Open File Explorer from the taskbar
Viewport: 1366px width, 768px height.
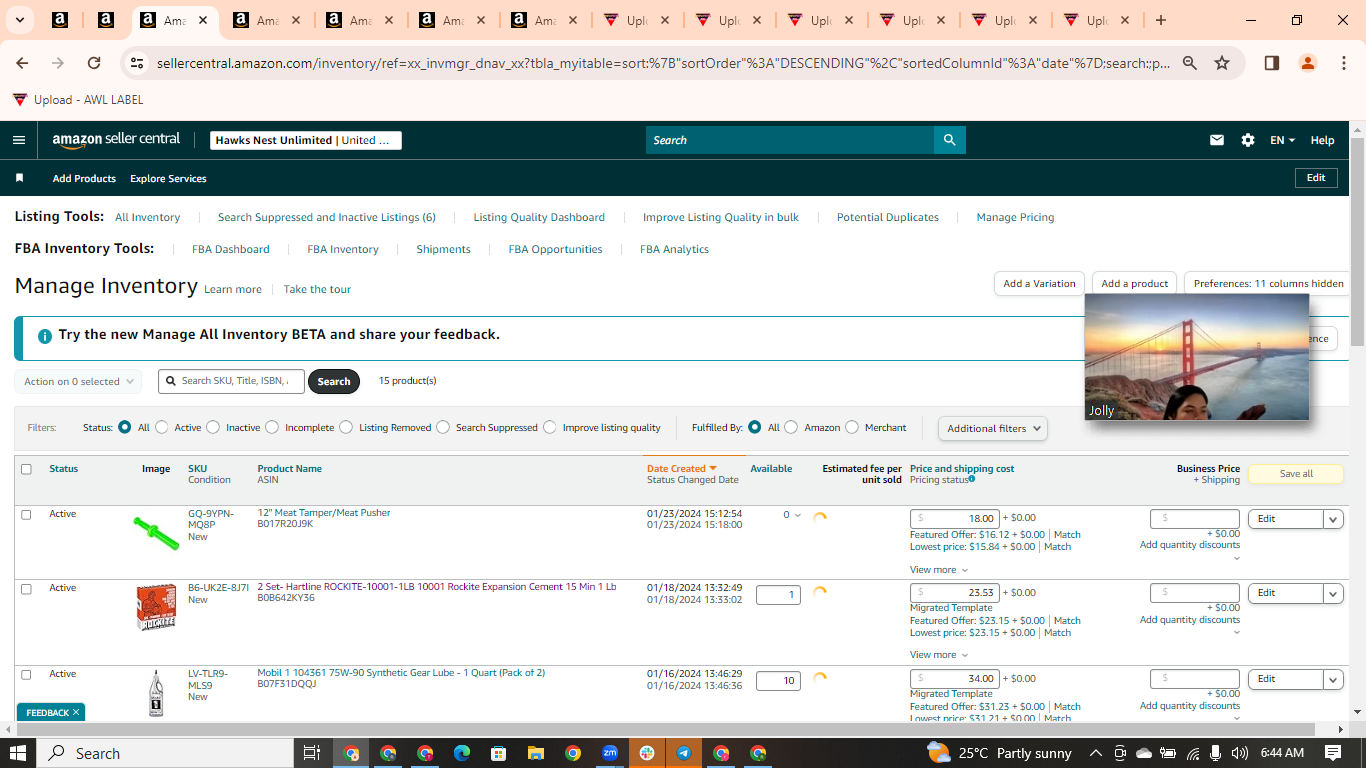(535, 753)
